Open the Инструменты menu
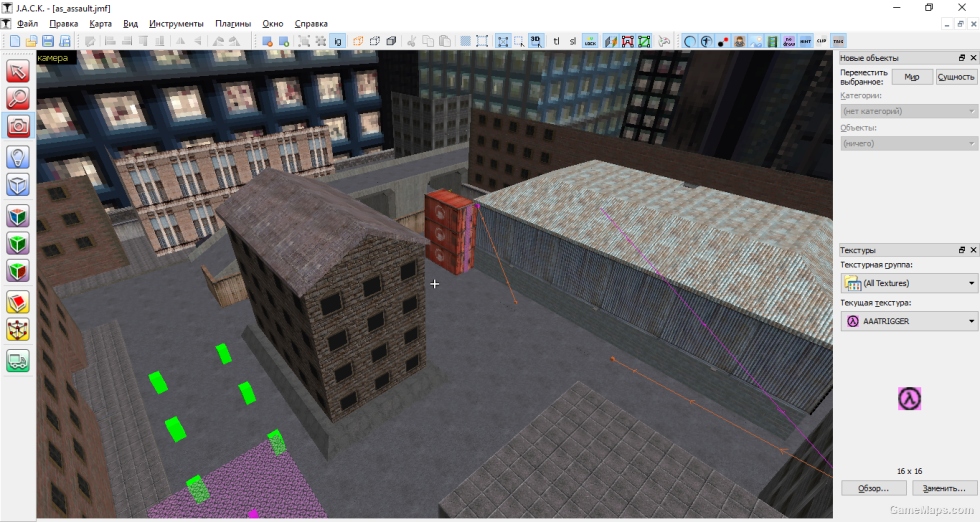This screenshot has height=522, width=980. click(176, 24)
